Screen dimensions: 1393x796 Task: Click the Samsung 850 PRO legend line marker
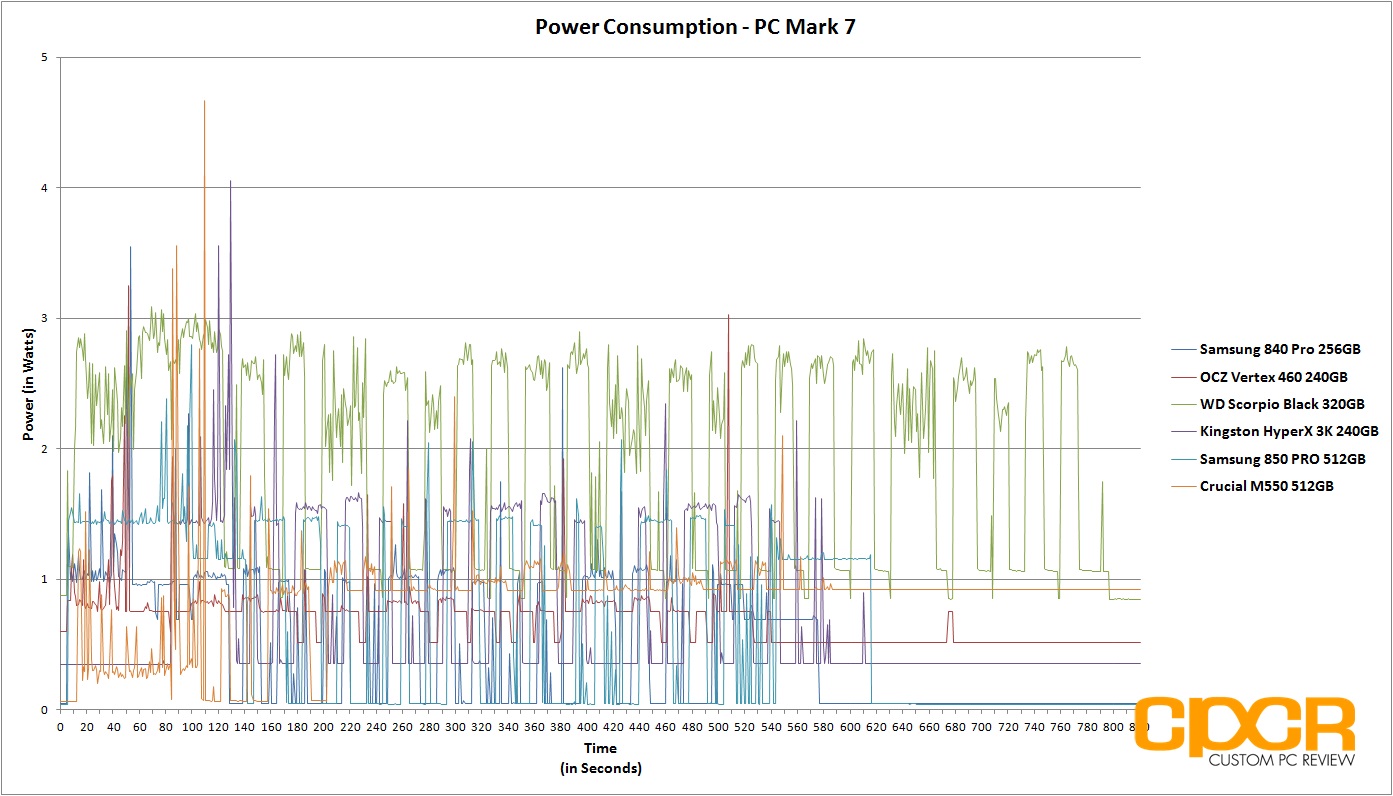[x=1183, y=459]
